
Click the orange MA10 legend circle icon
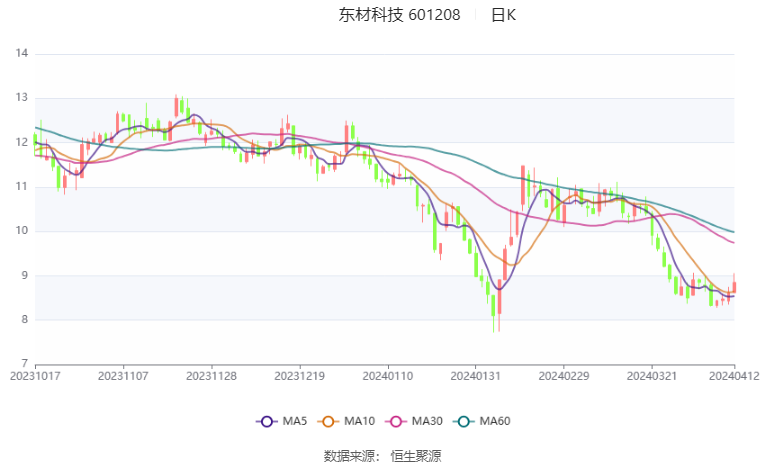[x=328, y=422]
